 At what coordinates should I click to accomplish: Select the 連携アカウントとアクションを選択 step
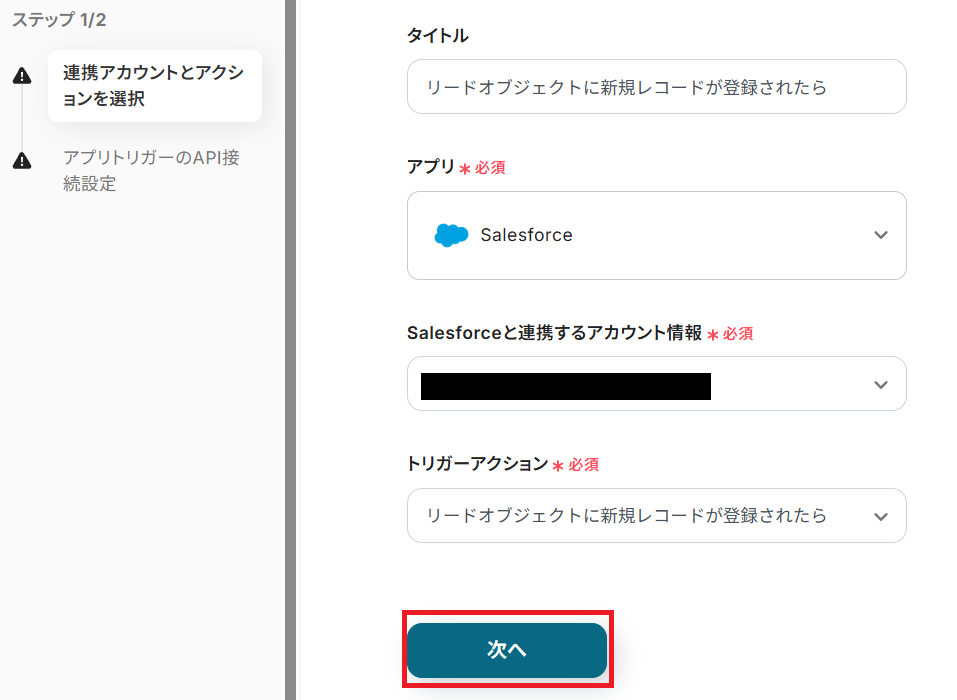point(154,86)
